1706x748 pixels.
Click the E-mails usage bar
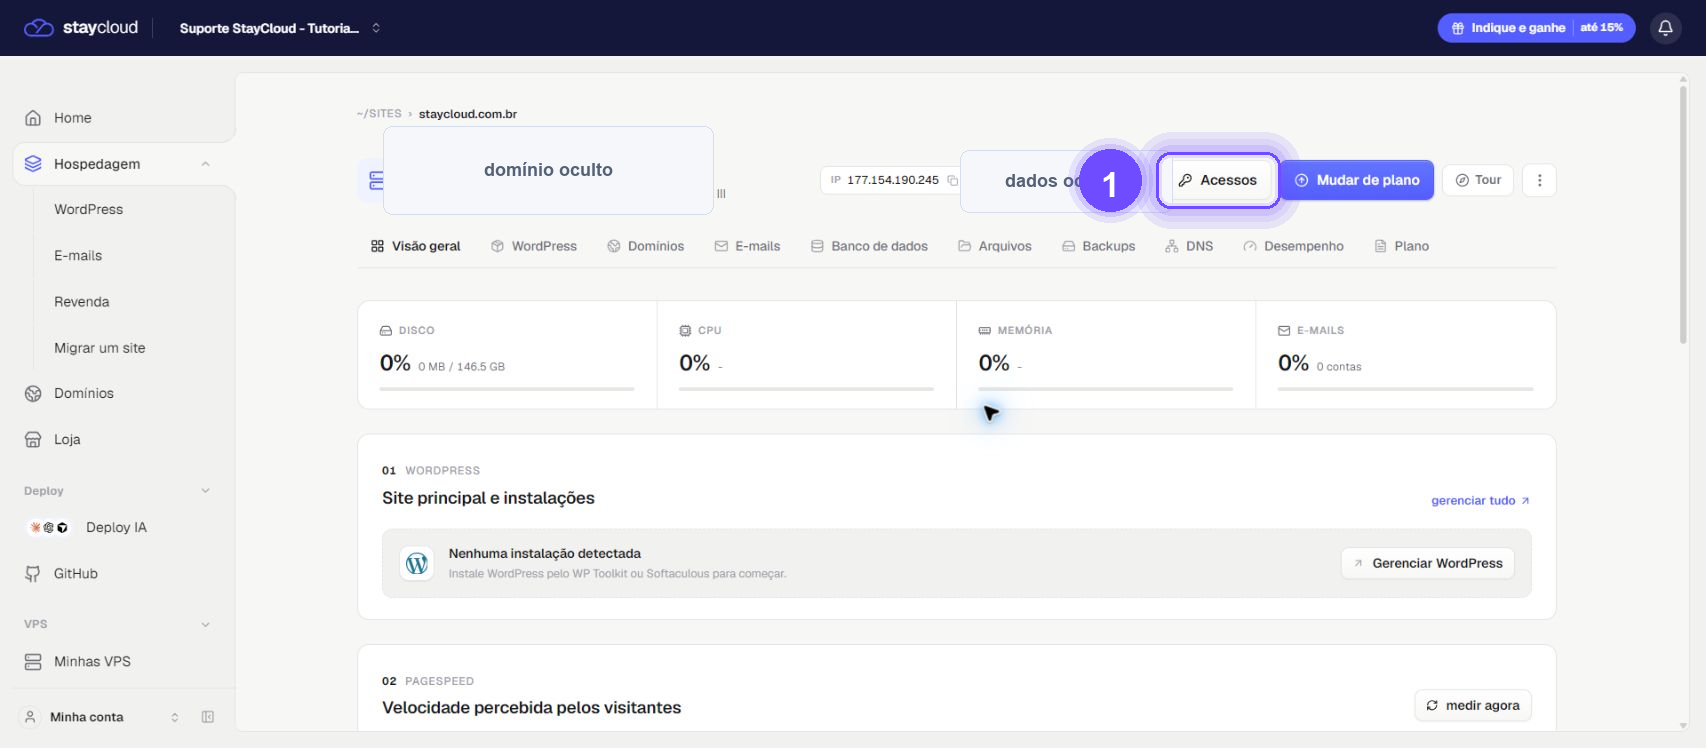[x=1405, y=388]
